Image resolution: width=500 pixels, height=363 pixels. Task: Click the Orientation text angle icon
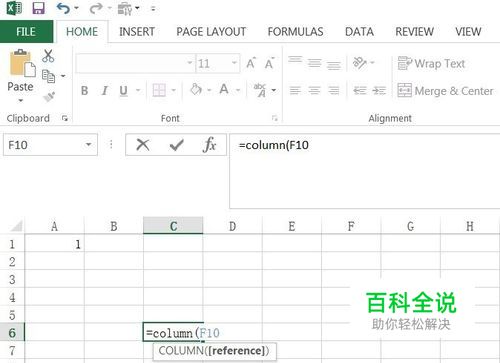click(x=360, y=63)
